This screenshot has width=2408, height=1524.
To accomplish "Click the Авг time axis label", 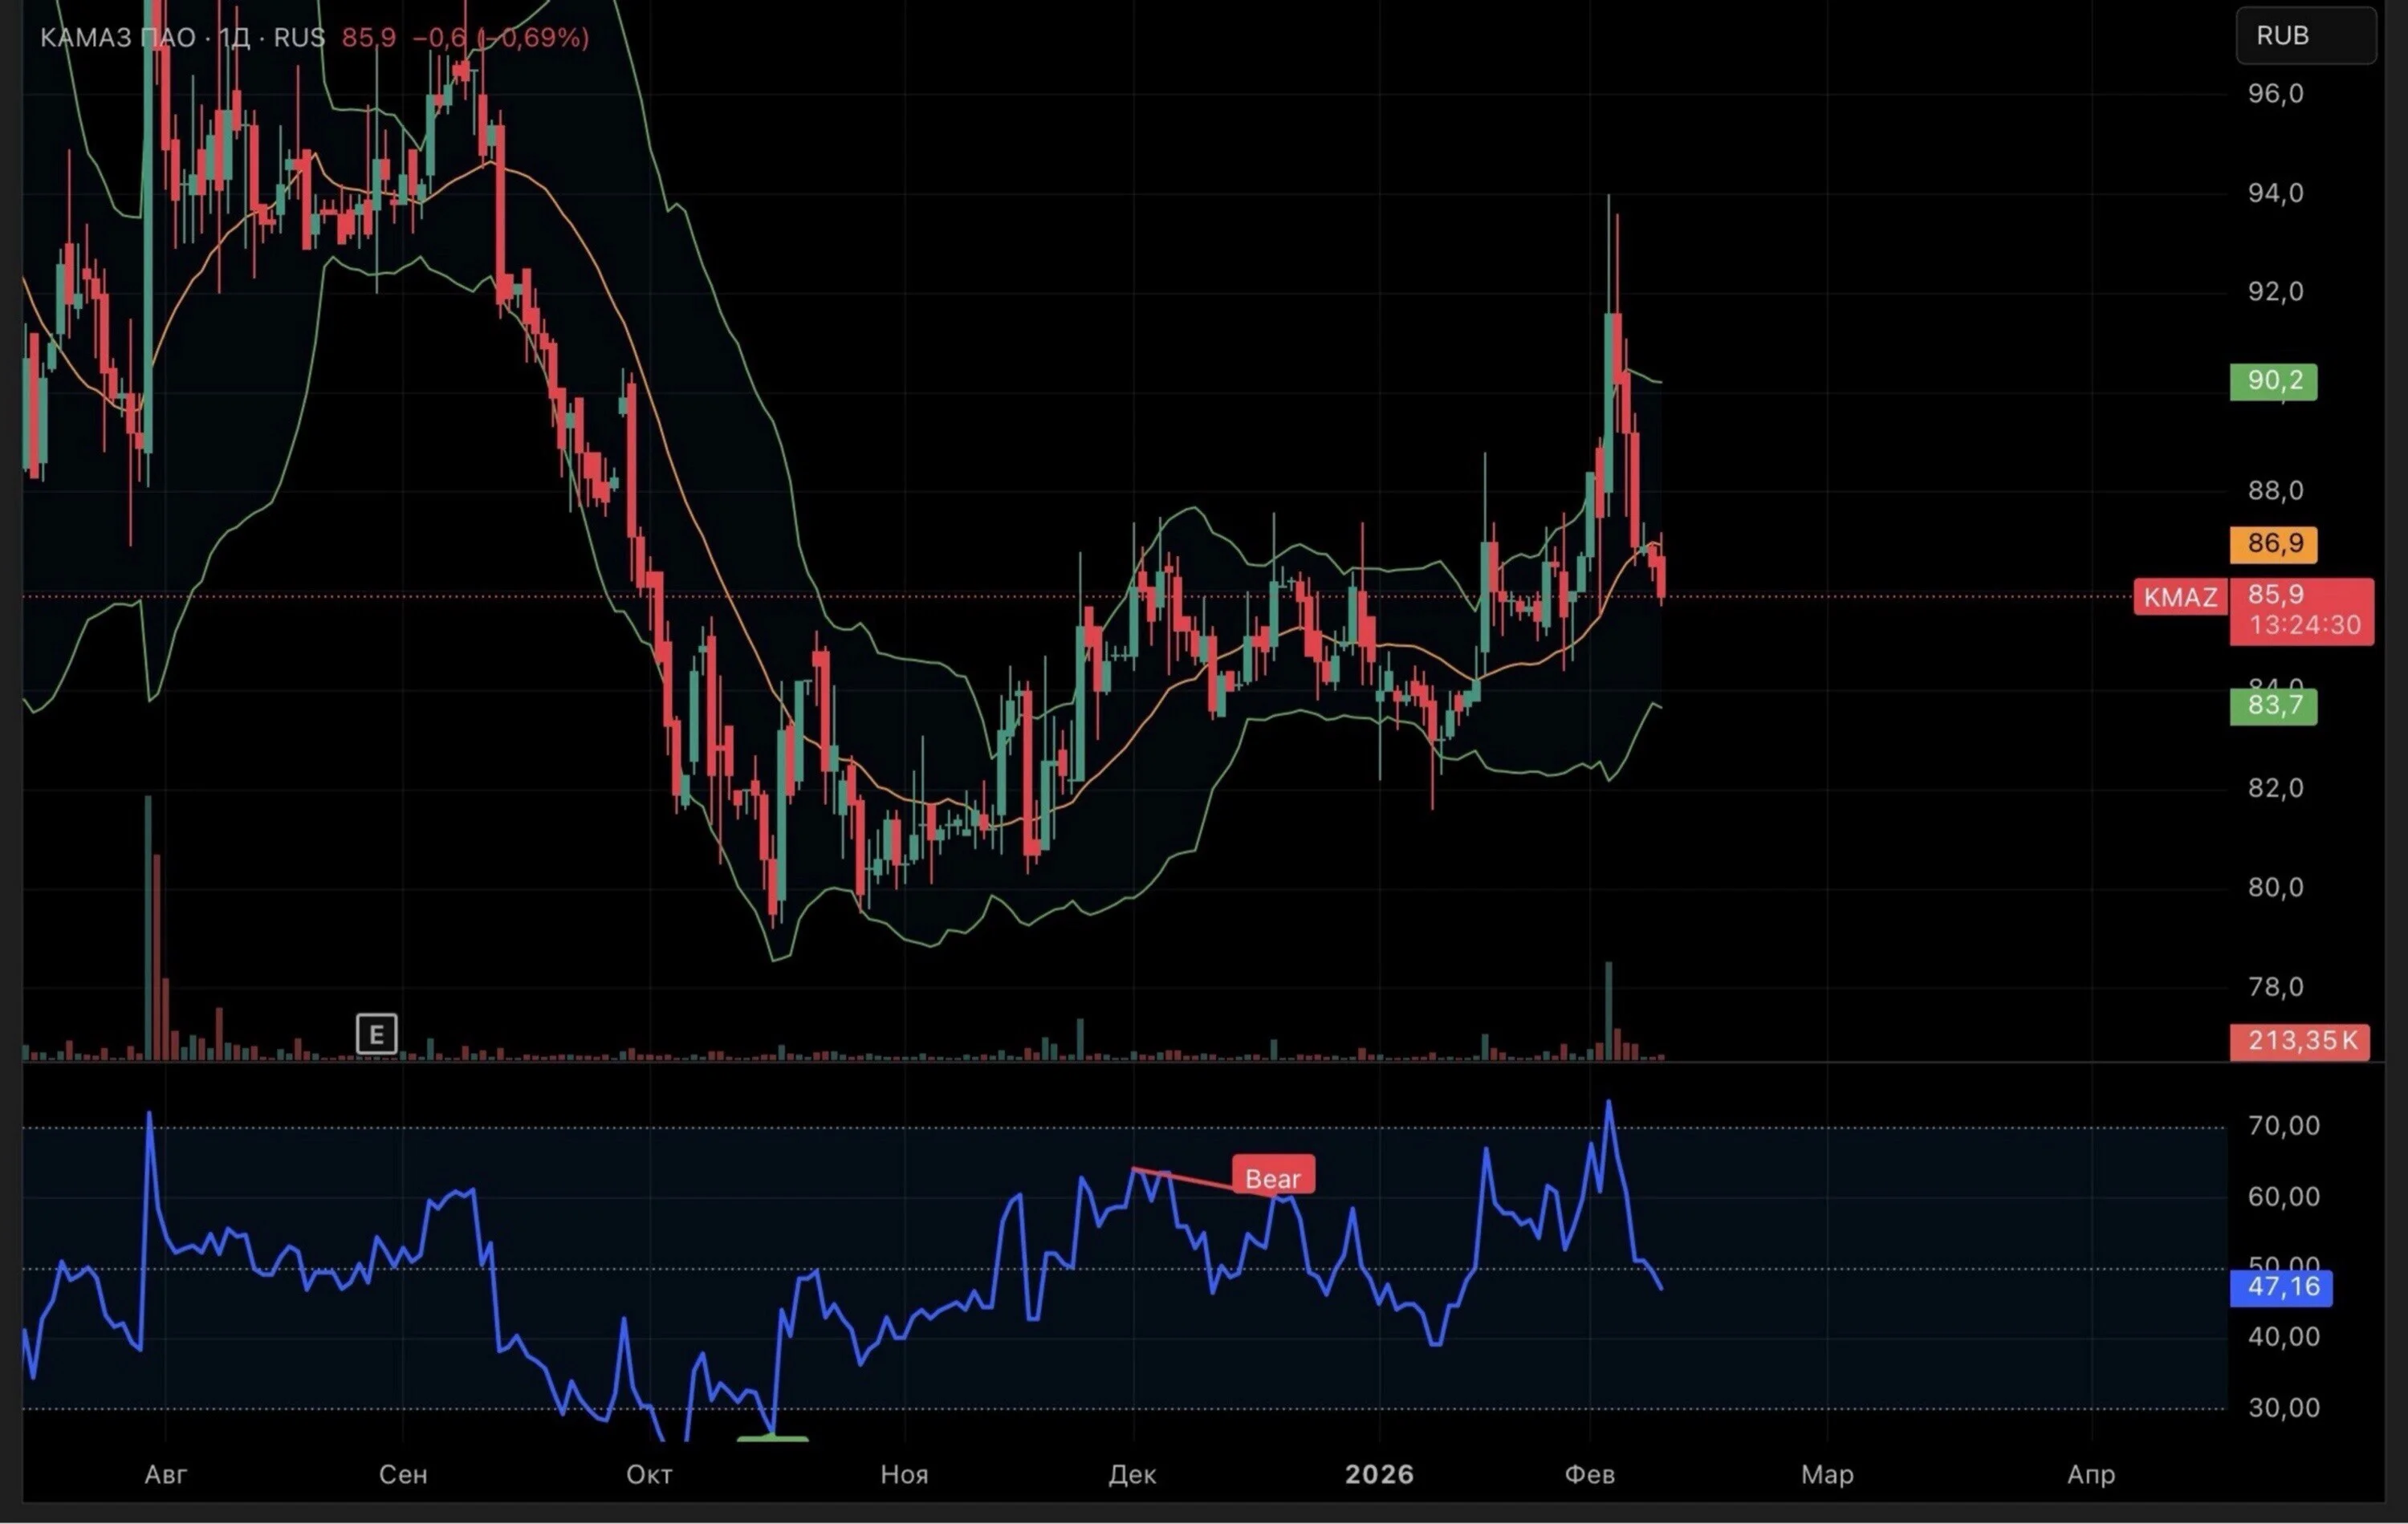I will tap(166, 1474).
